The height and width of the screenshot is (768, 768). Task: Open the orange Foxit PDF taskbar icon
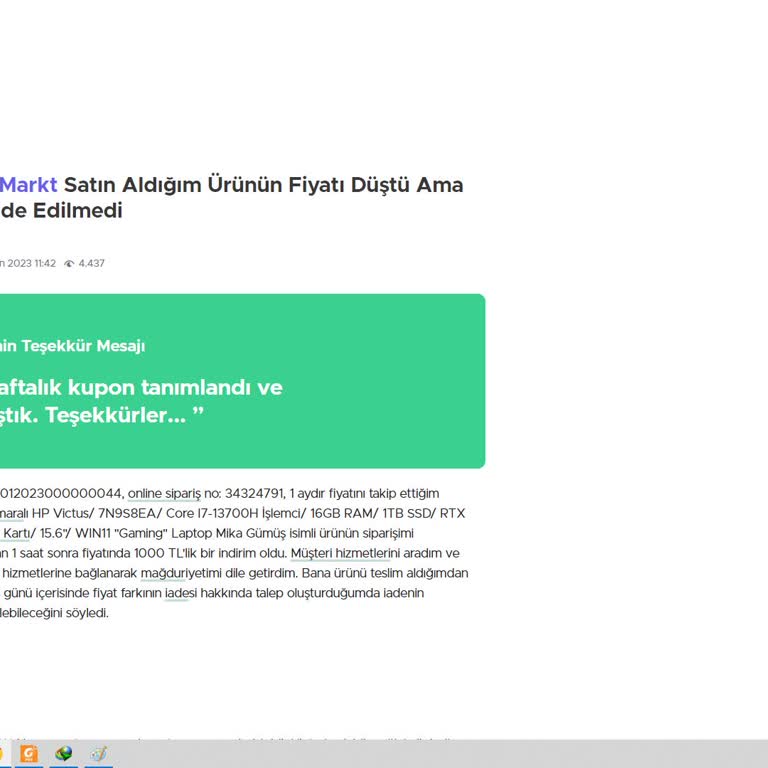[x=28, y=753]
